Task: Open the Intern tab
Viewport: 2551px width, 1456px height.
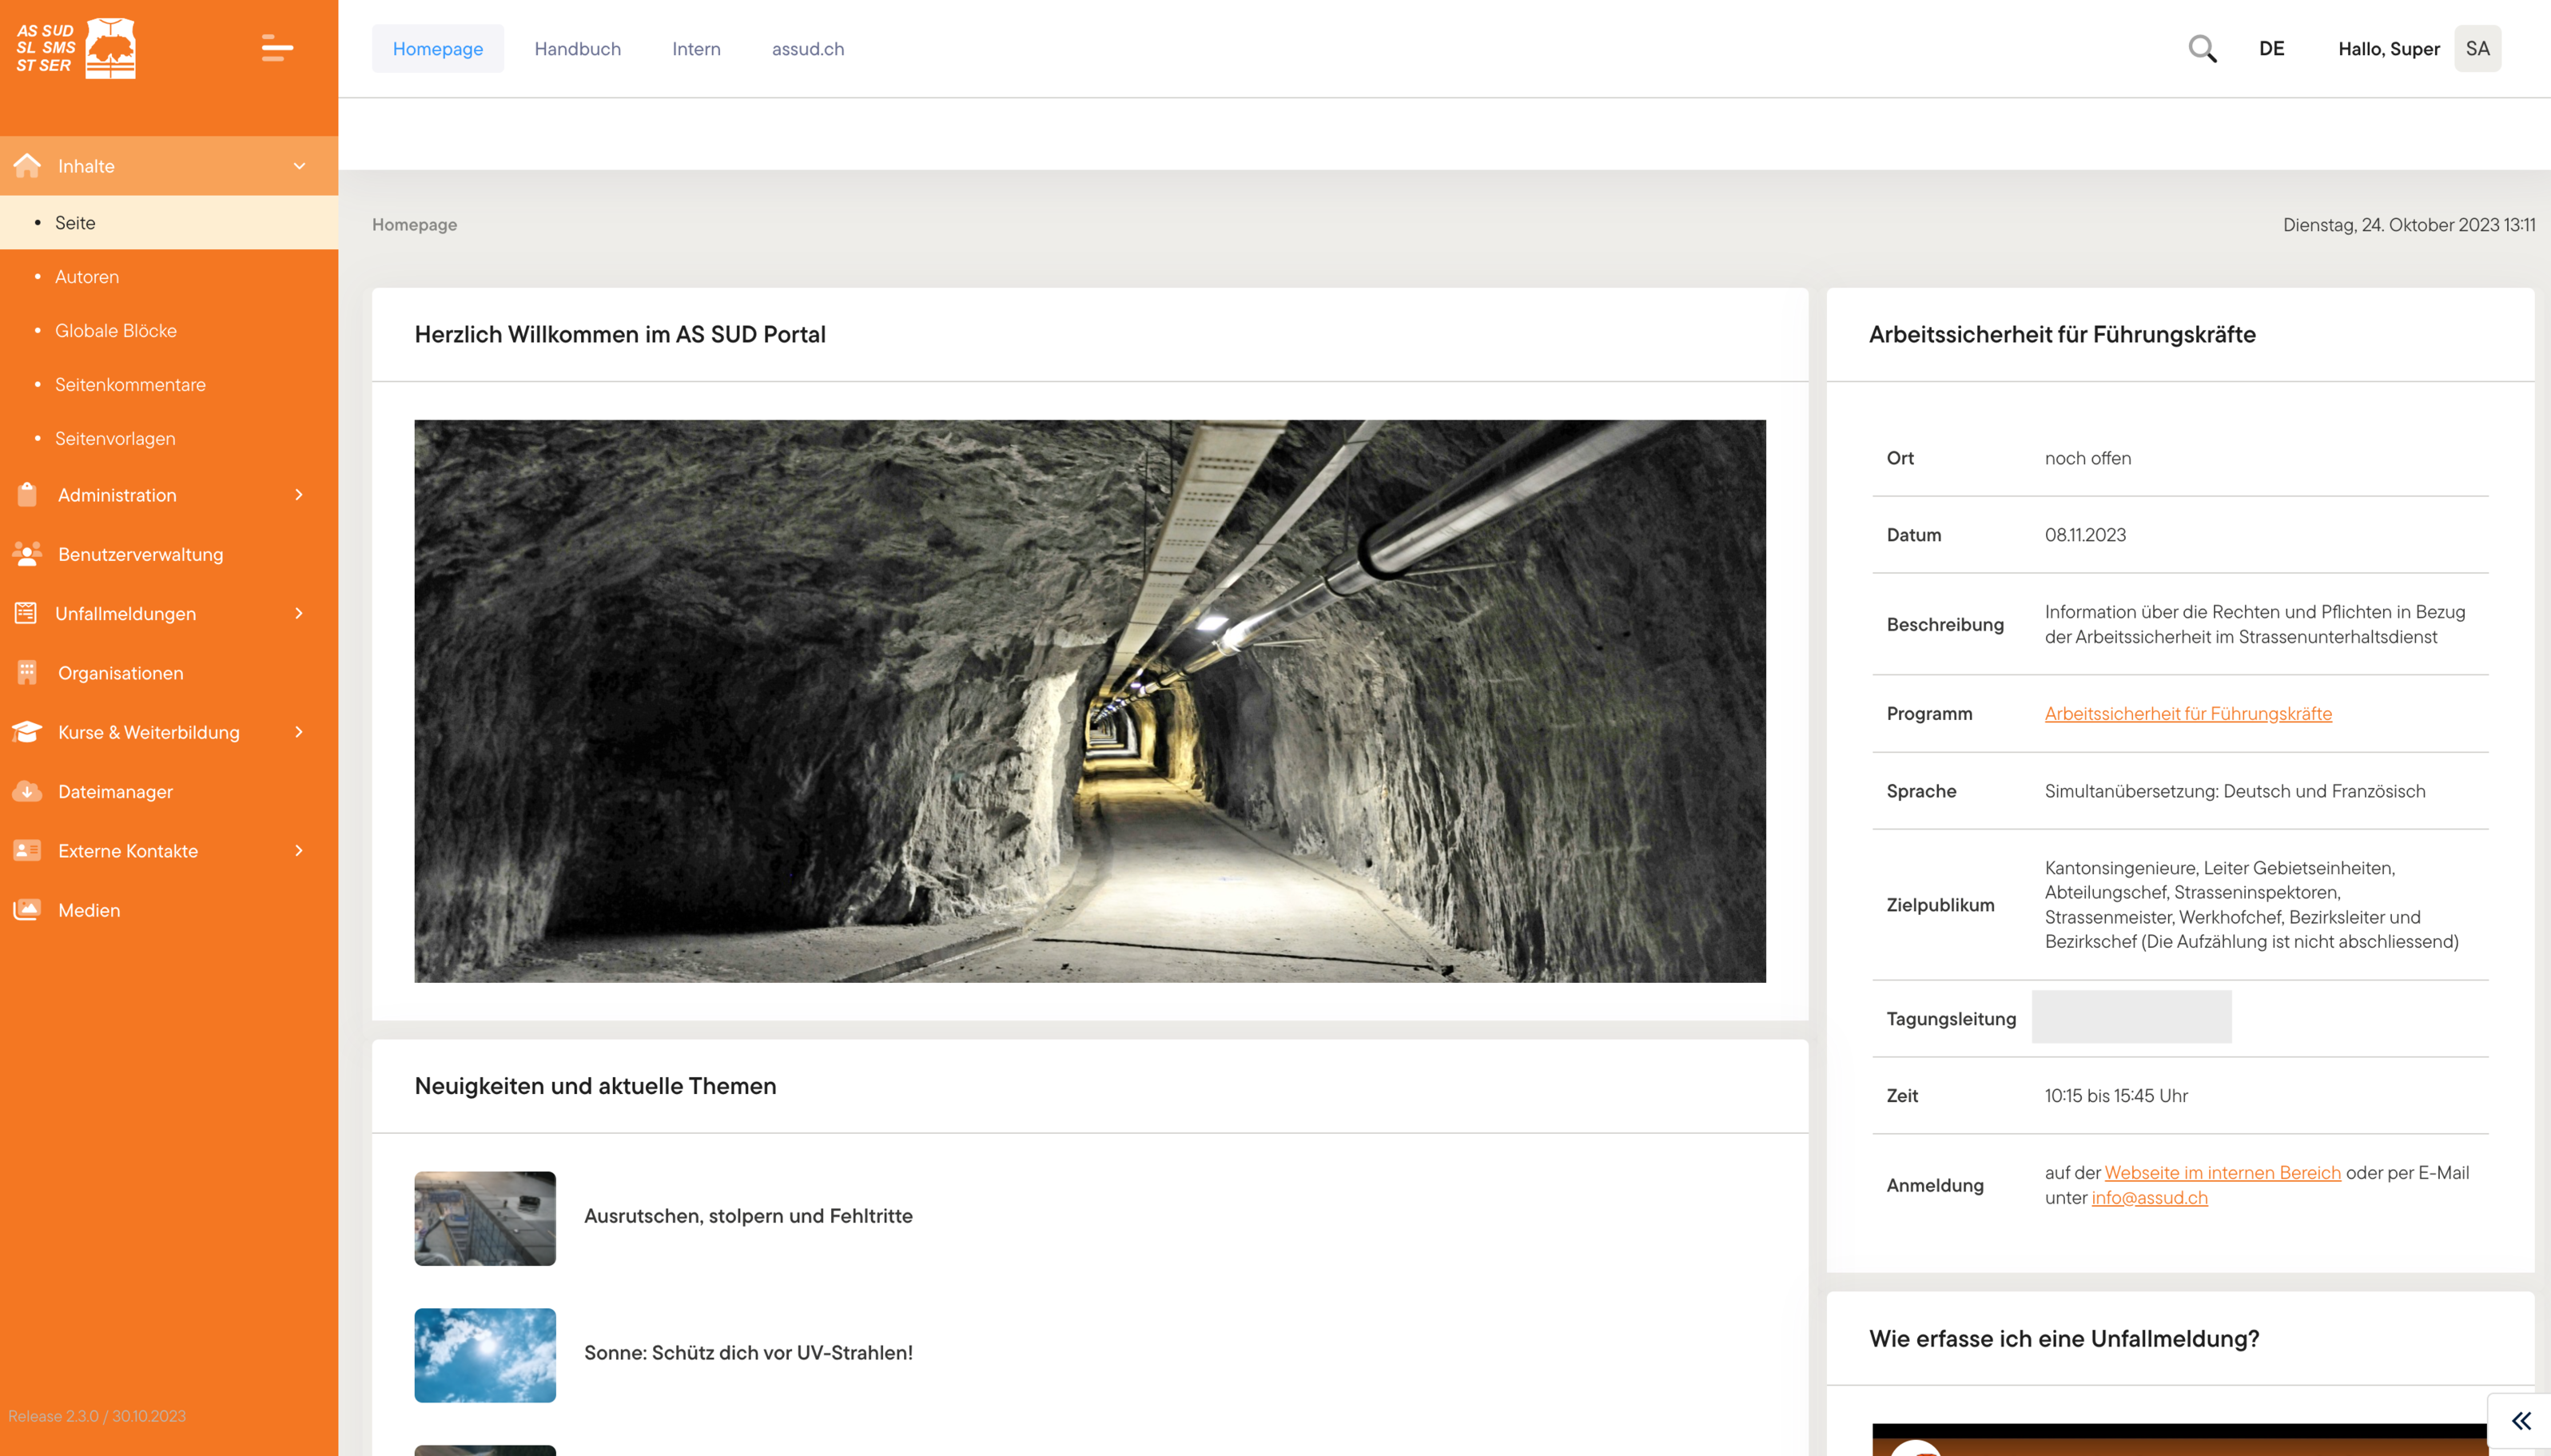Action: pos(696,49)
